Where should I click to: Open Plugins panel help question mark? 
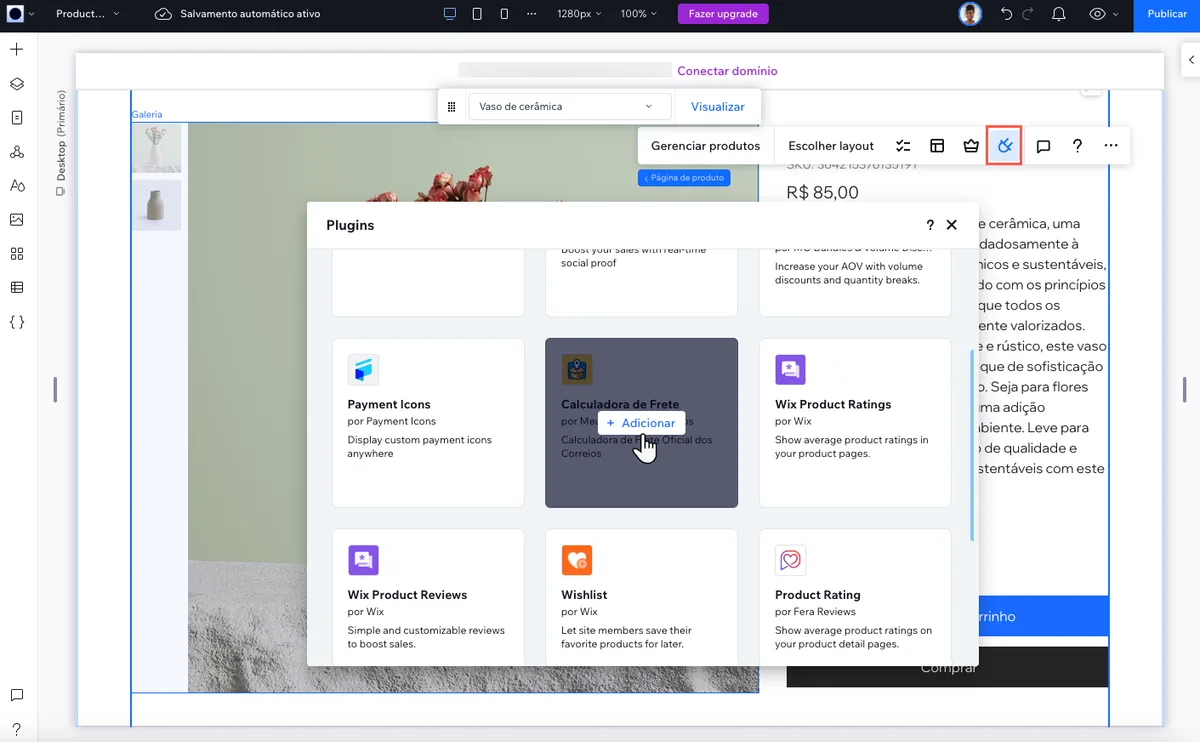click(x=930, y=225)
